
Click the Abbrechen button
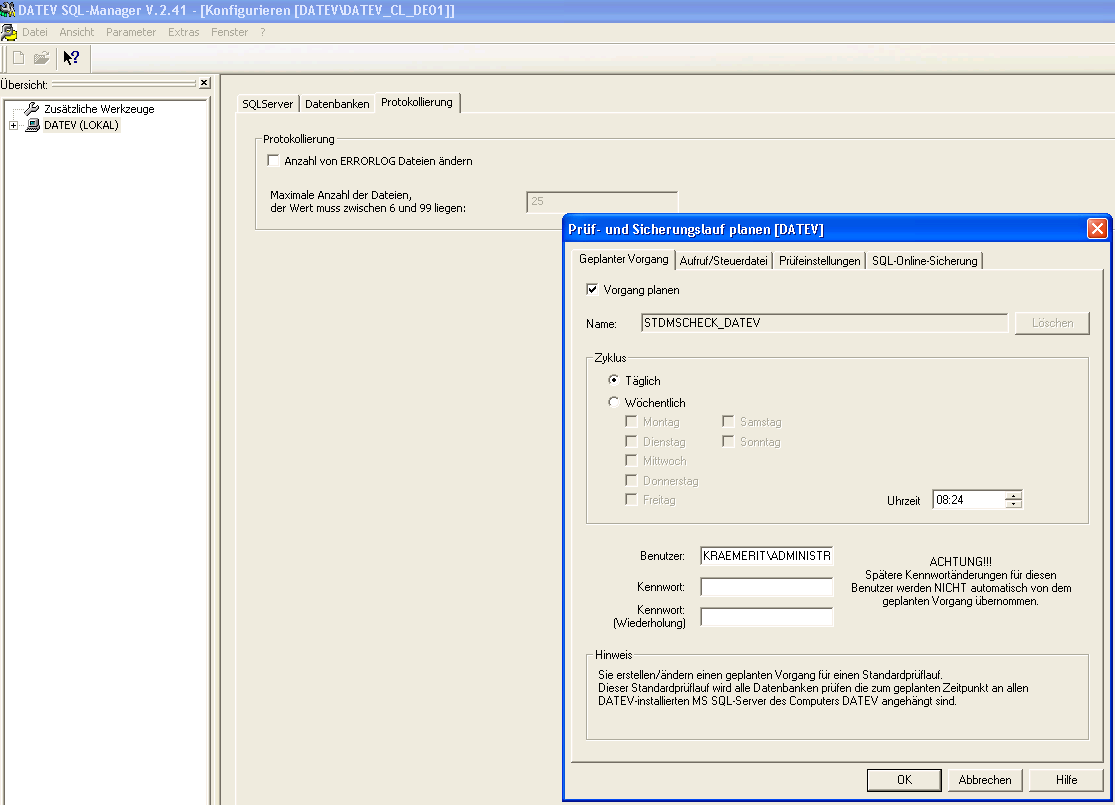click(x=985, y=780)
